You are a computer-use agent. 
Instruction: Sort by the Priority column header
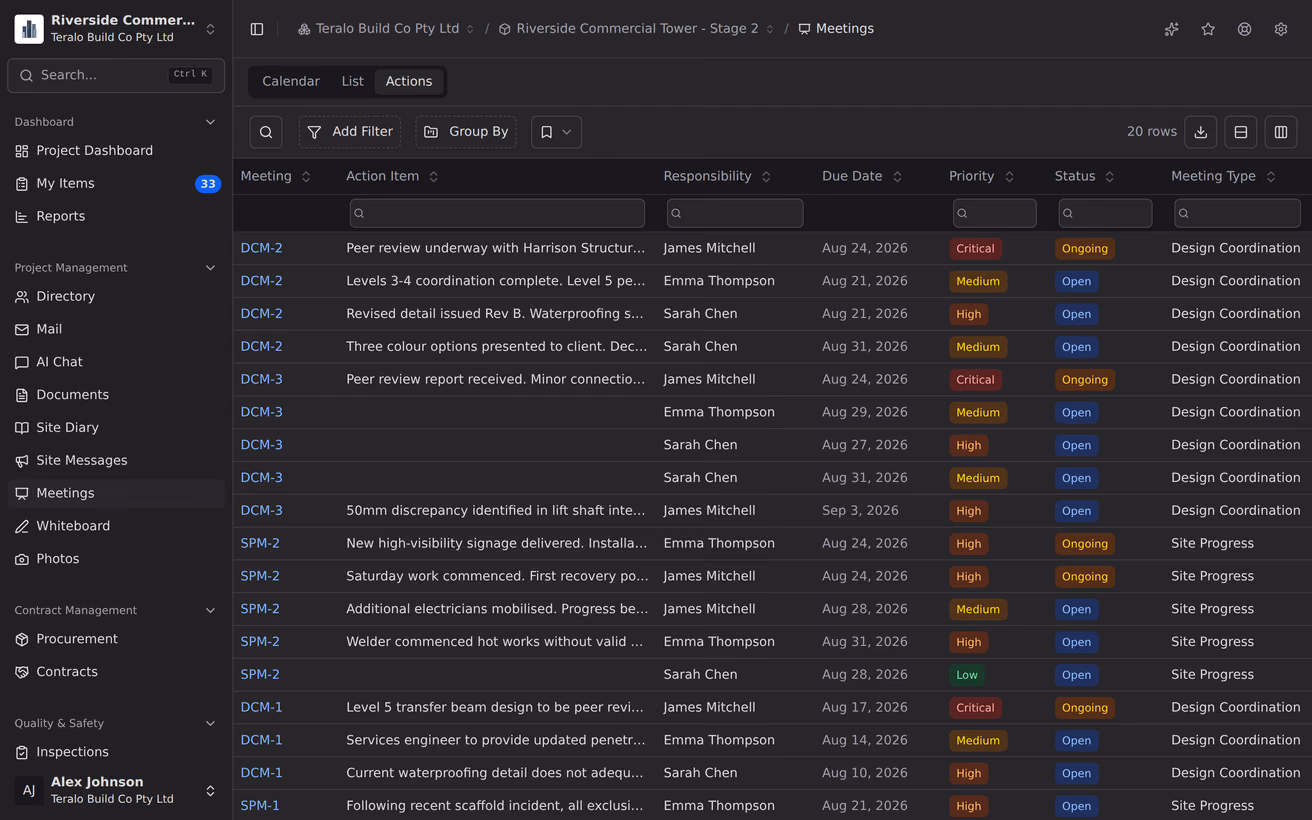[x=982, y=176]
